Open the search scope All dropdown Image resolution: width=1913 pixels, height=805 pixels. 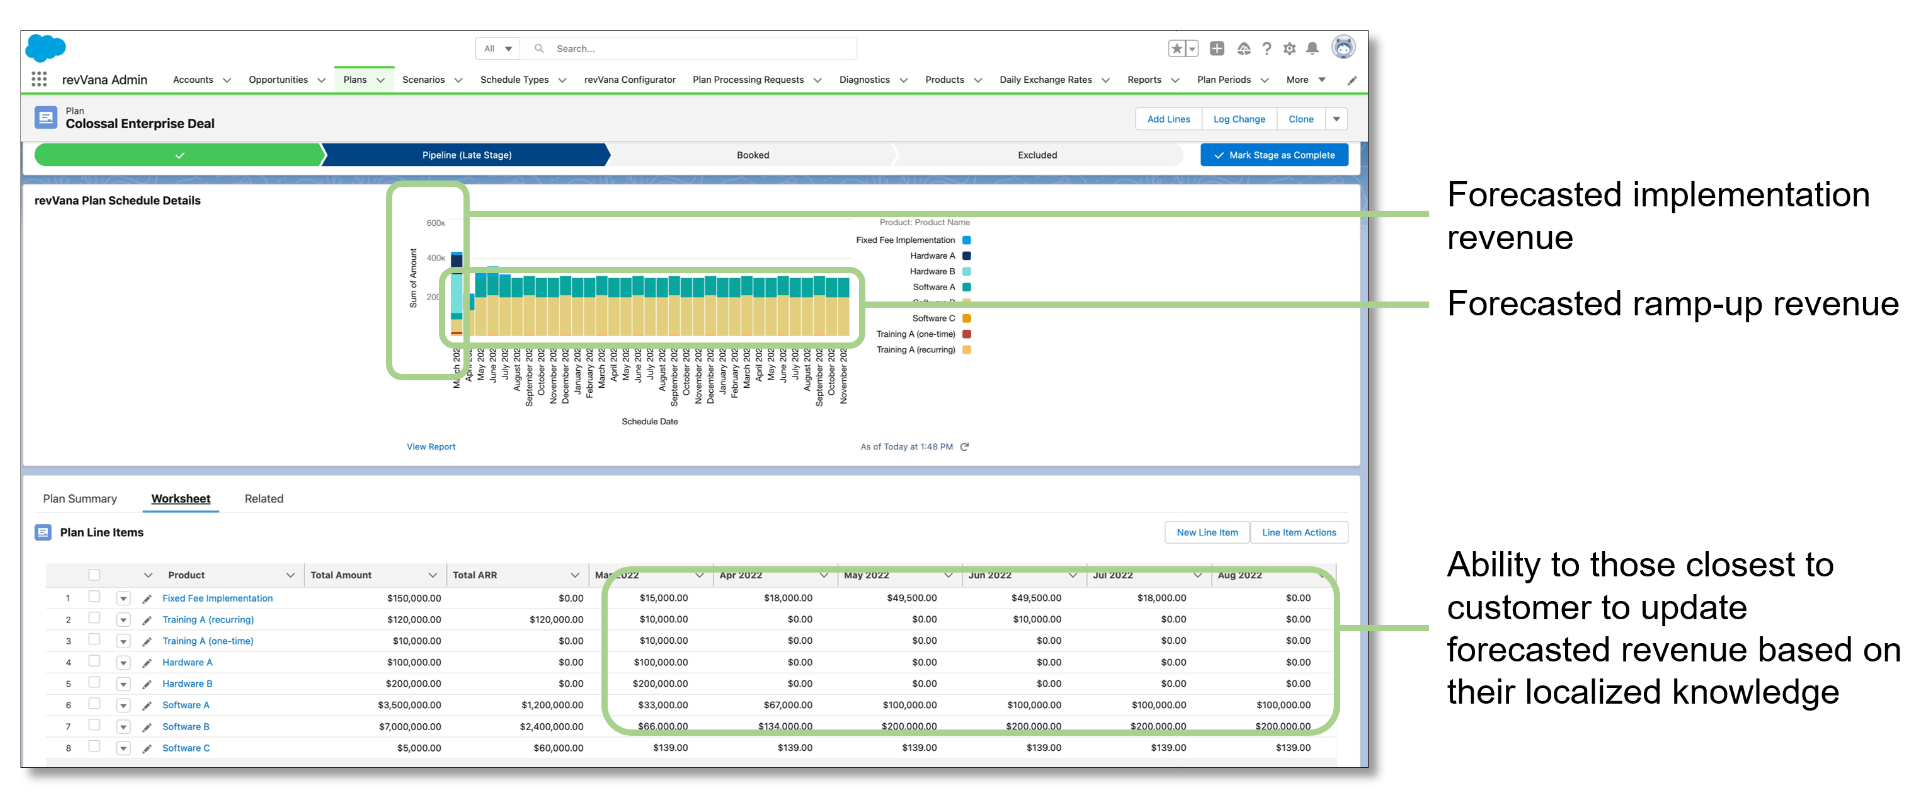pos(498,48)
